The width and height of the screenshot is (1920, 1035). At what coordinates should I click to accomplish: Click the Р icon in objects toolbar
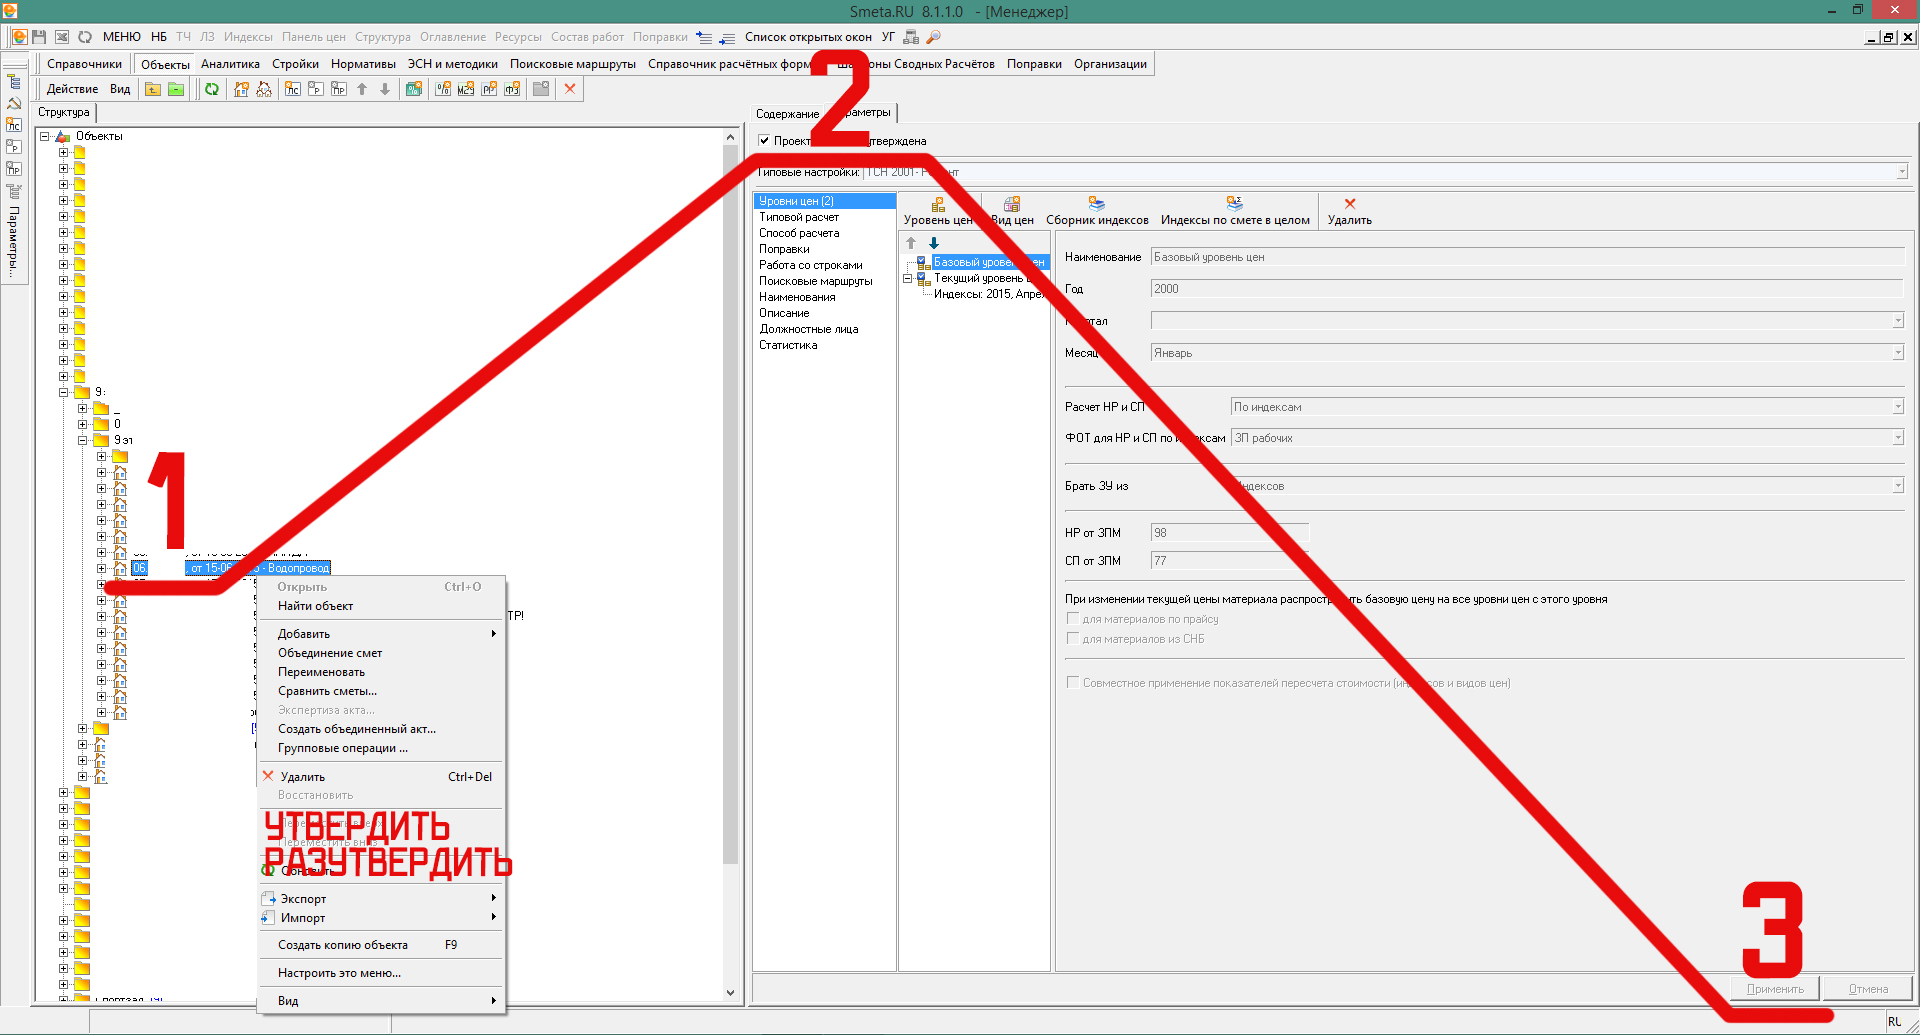pos(315,89)
